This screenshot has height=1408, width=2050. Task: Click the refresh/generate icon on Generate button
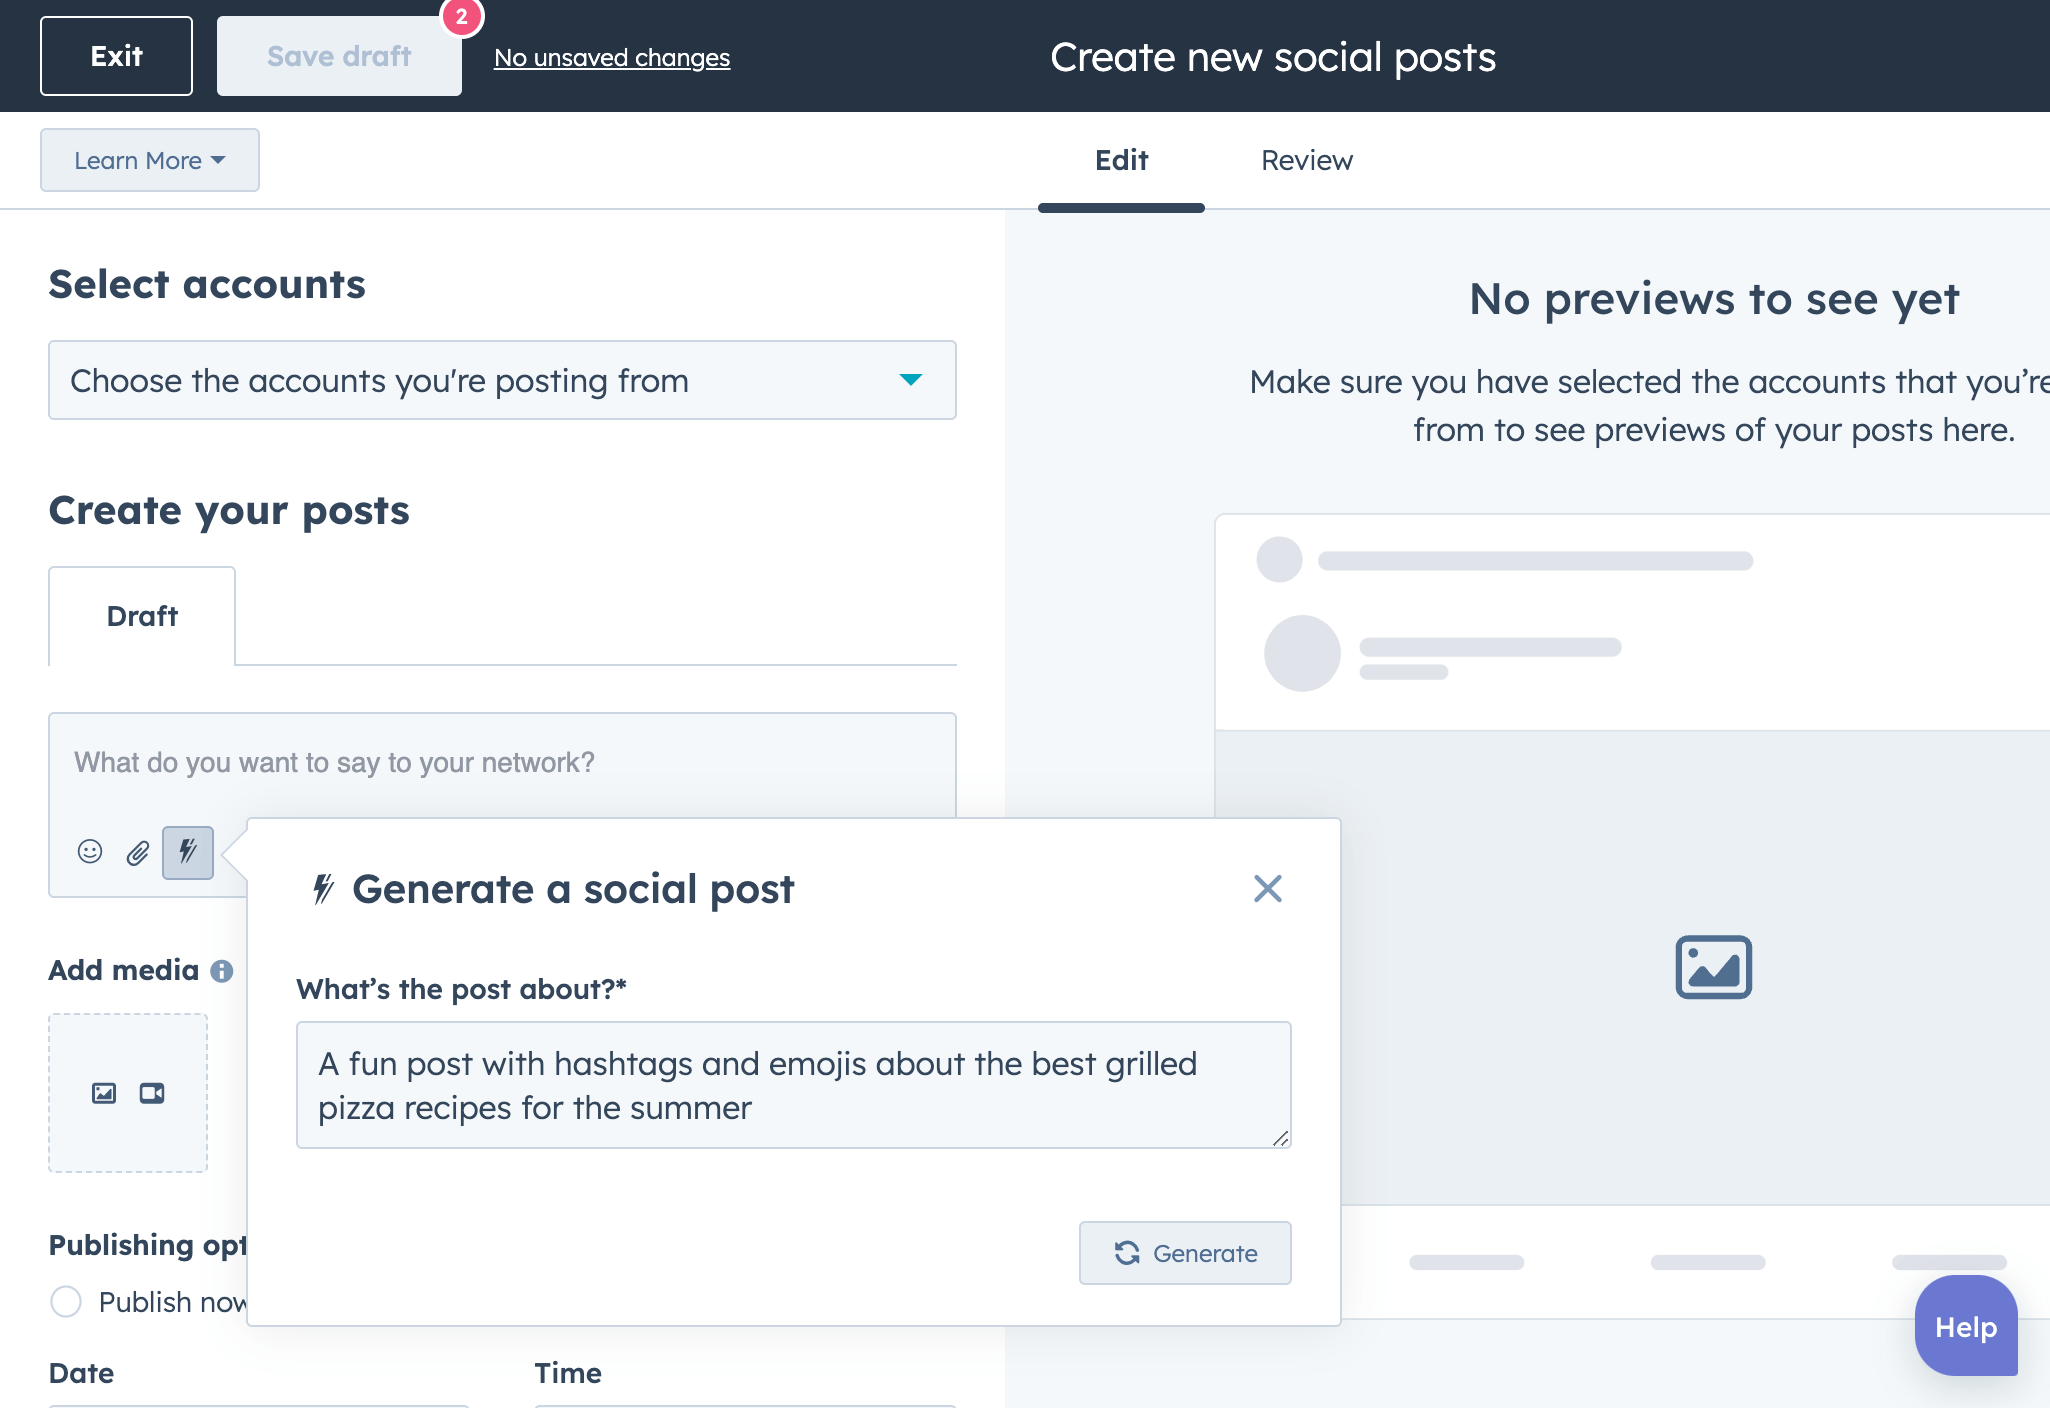pos(1125,1252)
